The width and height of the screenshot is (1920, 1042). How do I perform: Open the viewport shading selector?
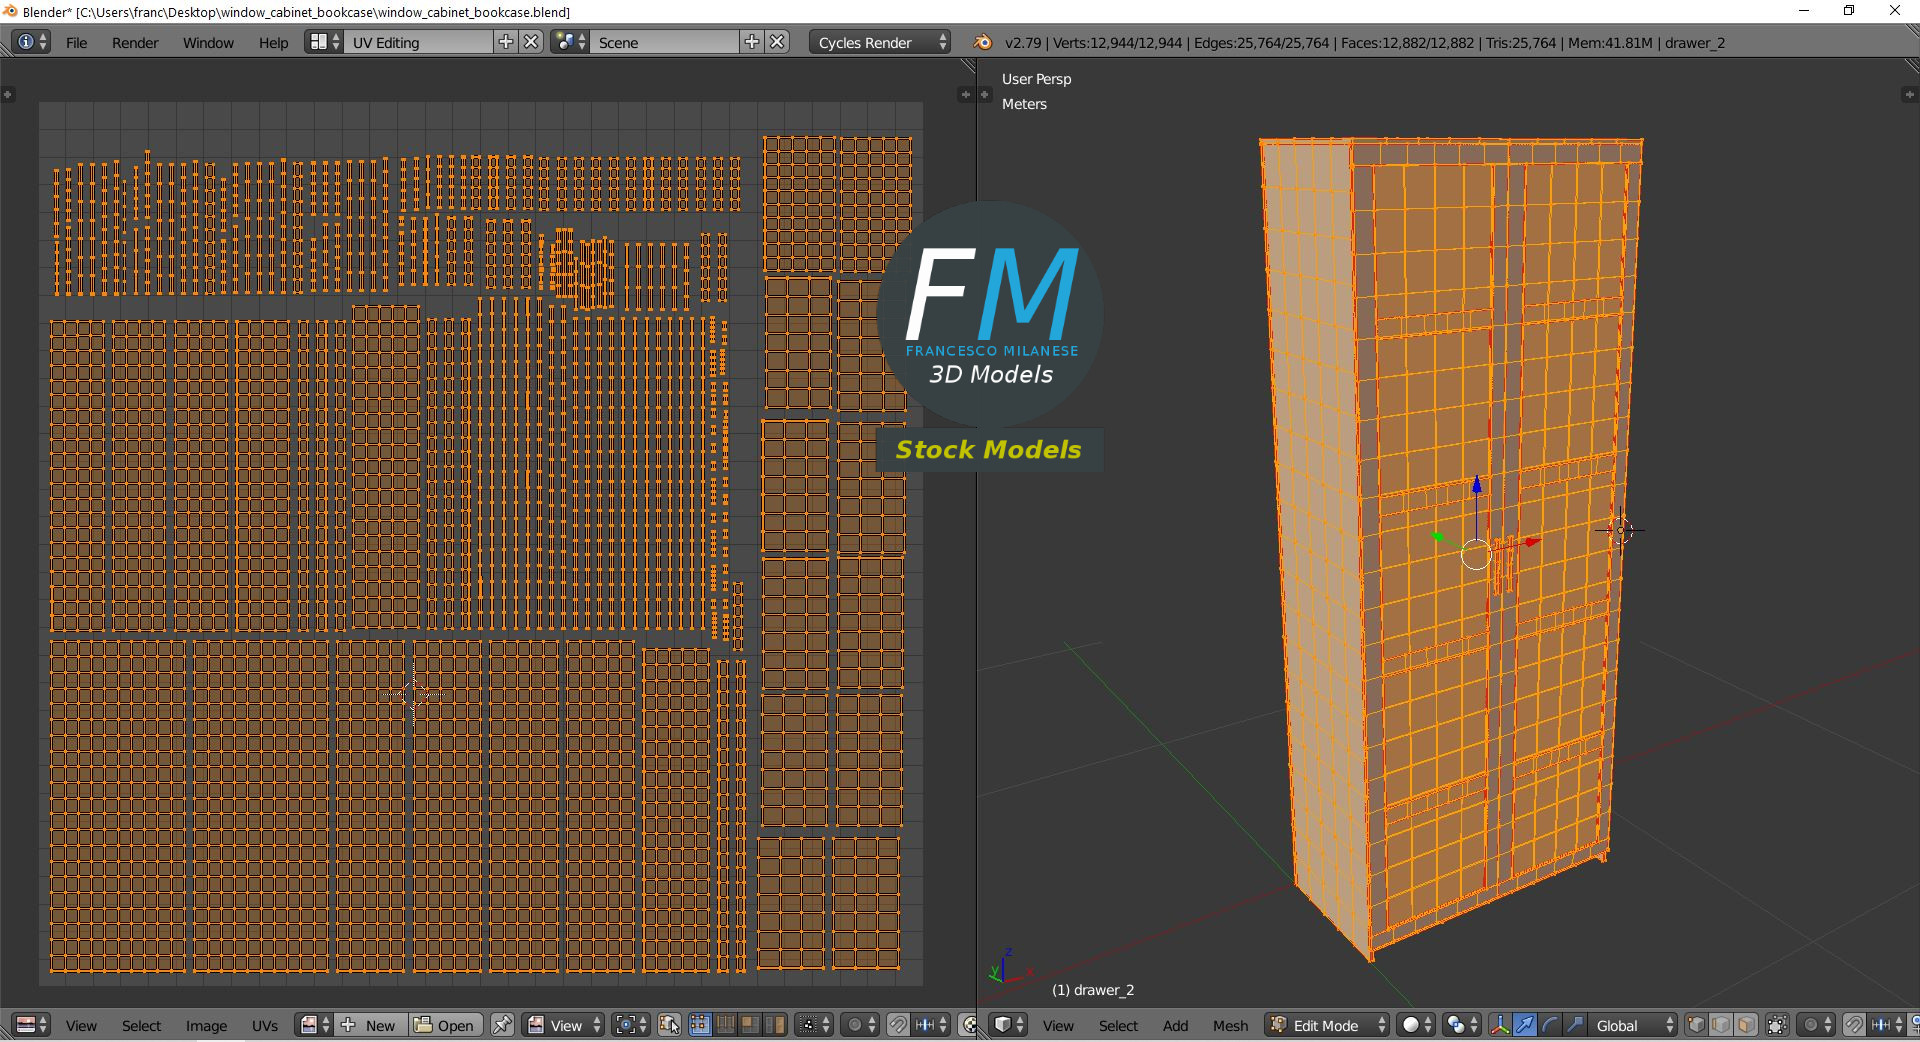click(1416, 1025)
